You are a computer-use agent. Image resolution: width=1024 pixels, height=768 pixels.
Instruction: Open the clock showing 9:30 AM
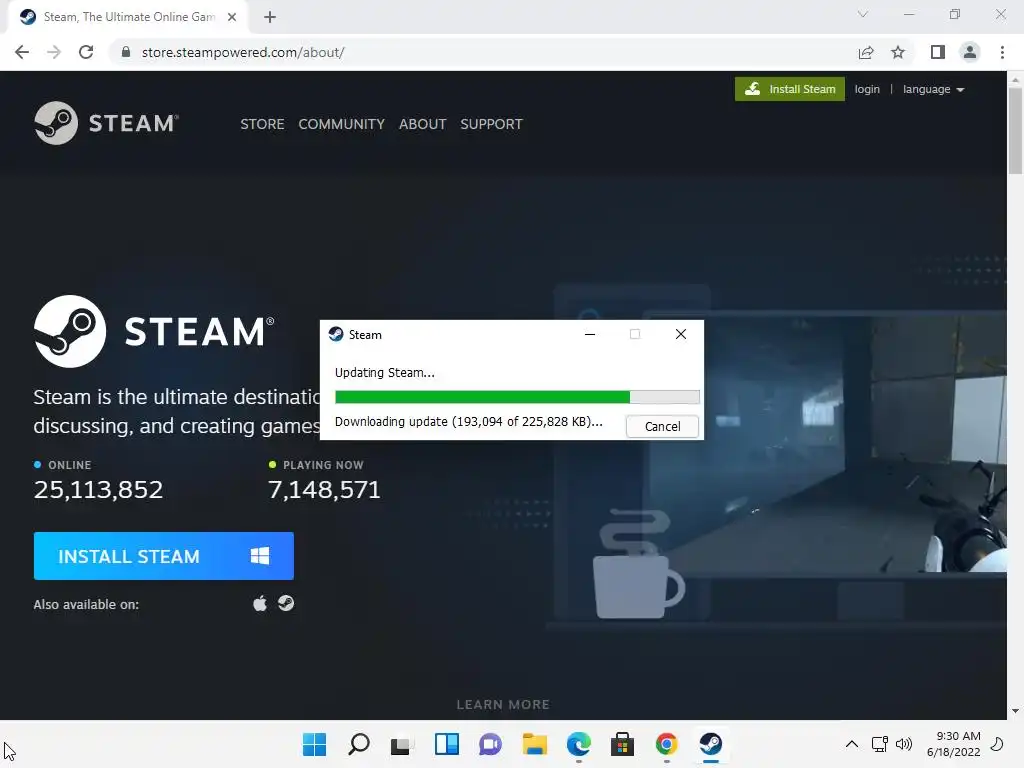click(x=953, y=744)
